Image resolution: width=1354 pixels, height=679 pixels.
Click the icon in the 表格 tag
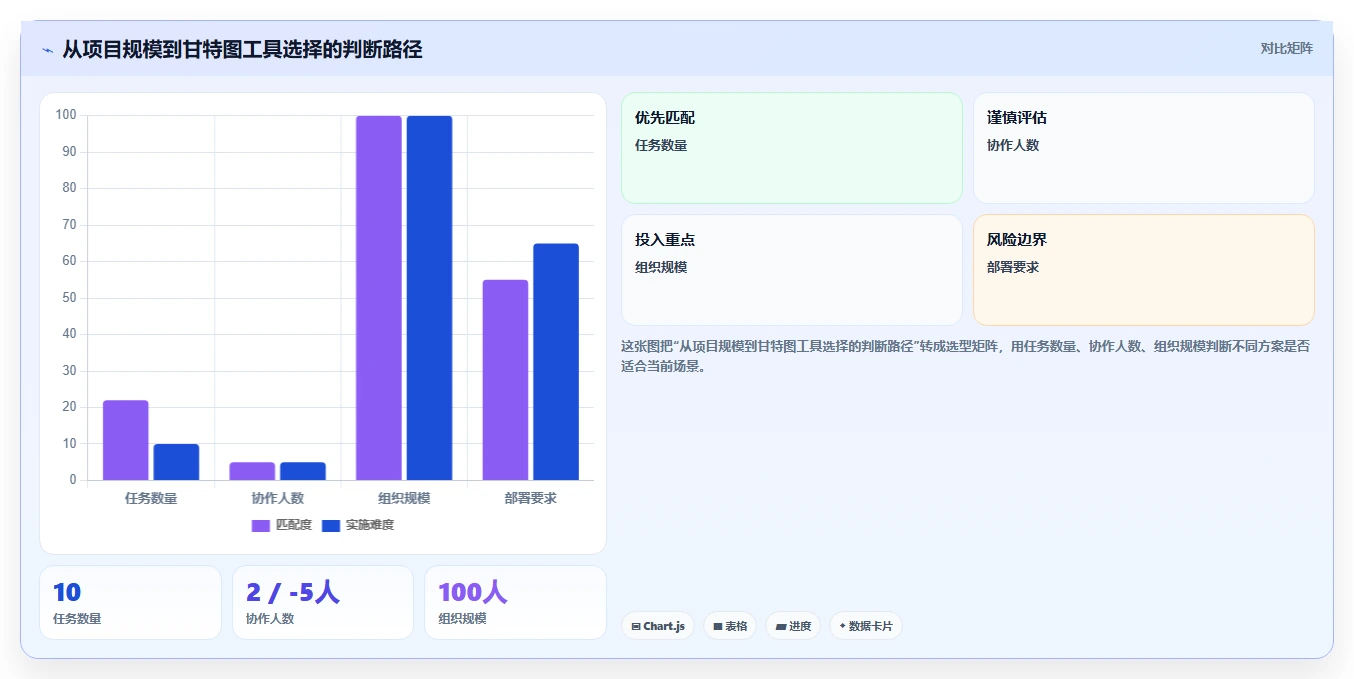click(718, 626)
